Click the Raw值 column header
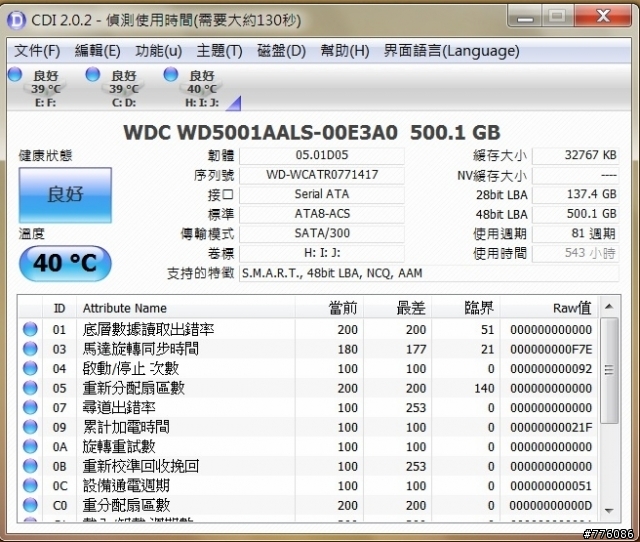Image resolution: width=640 pixels, height=542 pixels. coord(549,308)
